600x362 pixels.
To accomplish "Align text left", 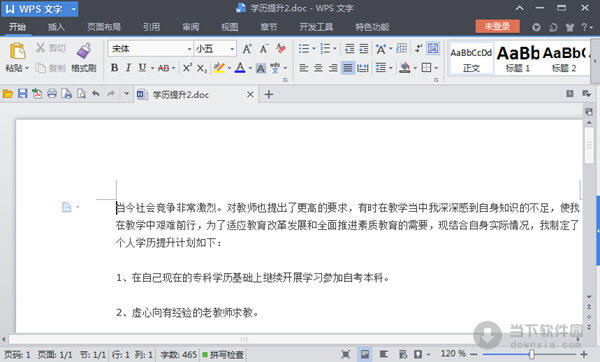I will pyautogui.click(x=304, y=68).
